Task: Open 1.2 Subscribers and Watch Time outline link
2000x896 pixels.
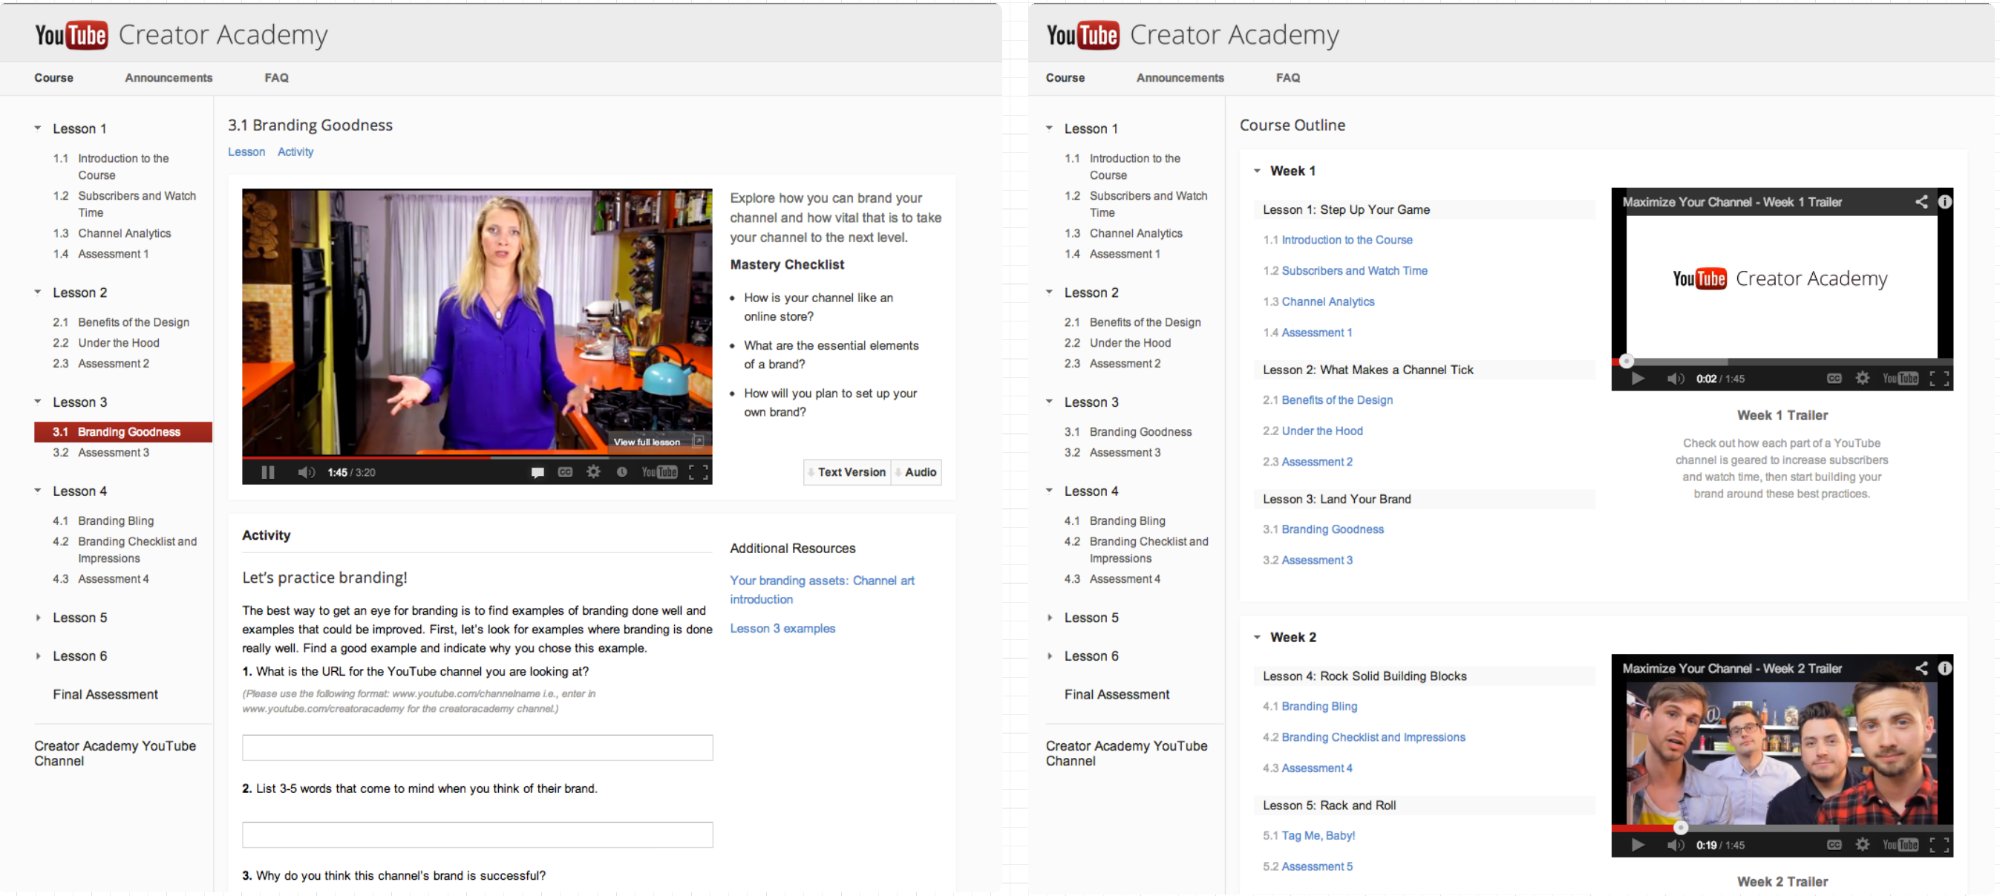Action: click(x=1354, y=271)
